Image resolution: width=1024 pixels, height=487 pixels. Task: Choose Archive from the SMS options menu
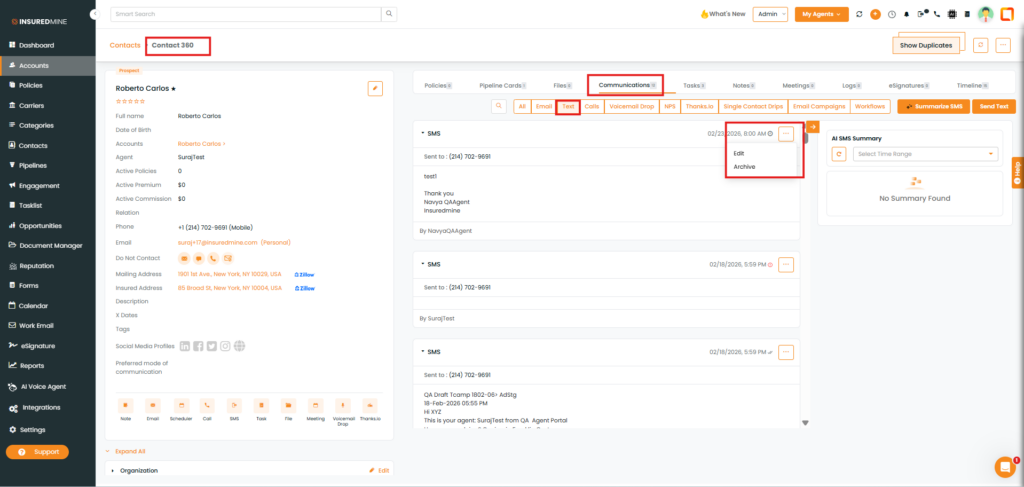pyautogui.click(x=744, y=167)
